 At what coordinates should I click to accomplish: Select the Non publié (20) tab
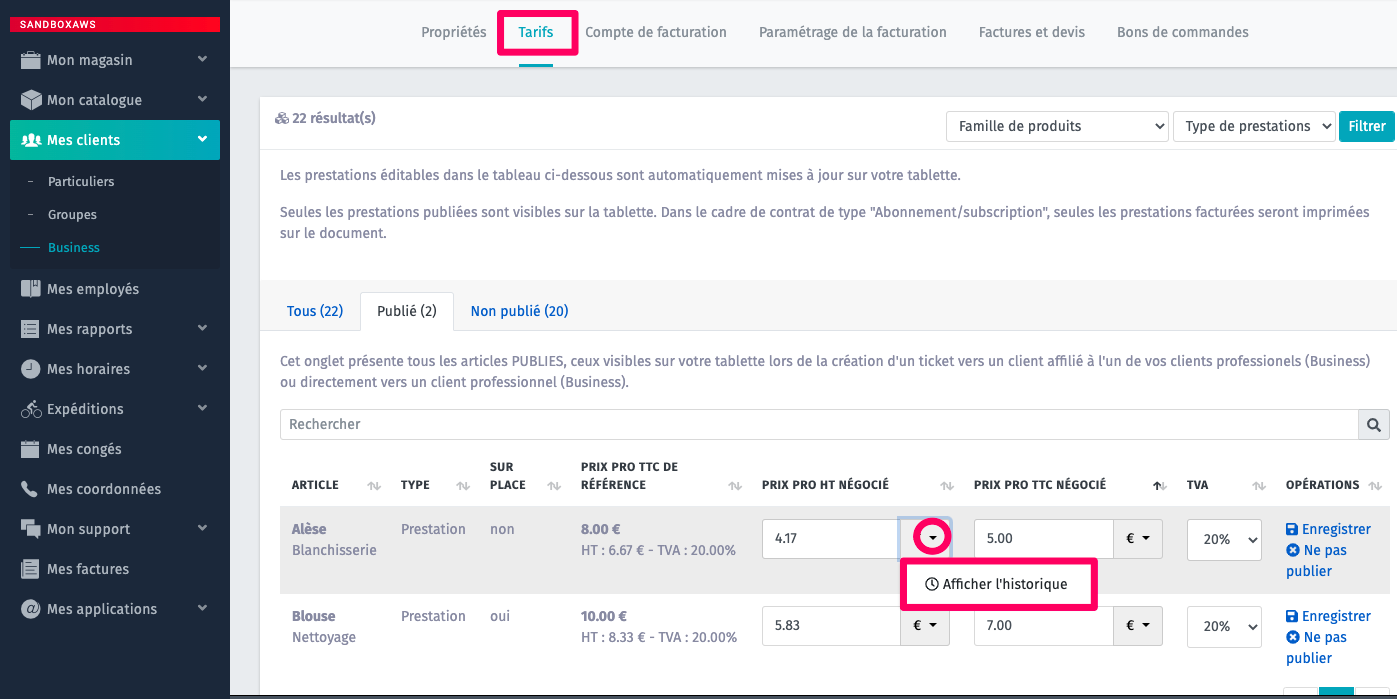point(519,311)
